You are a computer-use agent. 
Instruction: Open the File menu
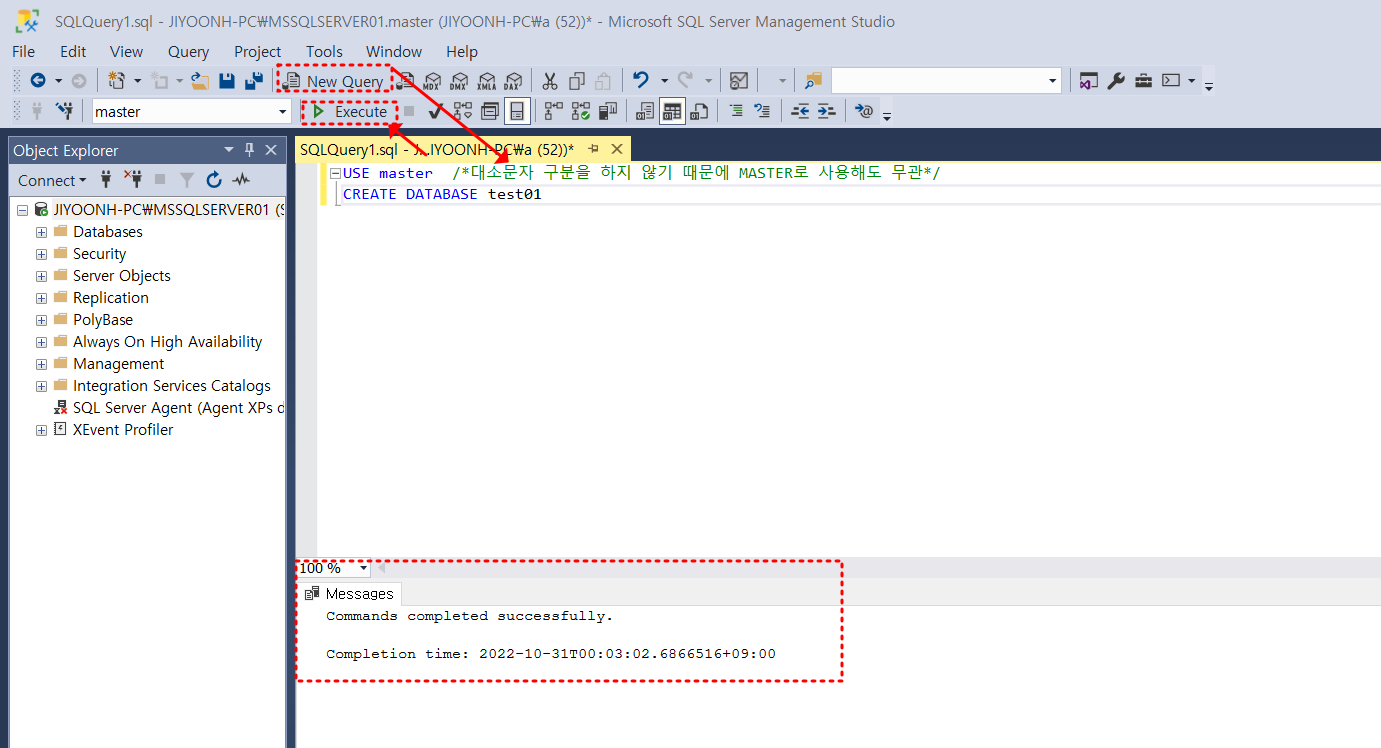pyautogui.click(x=23, y=51)
